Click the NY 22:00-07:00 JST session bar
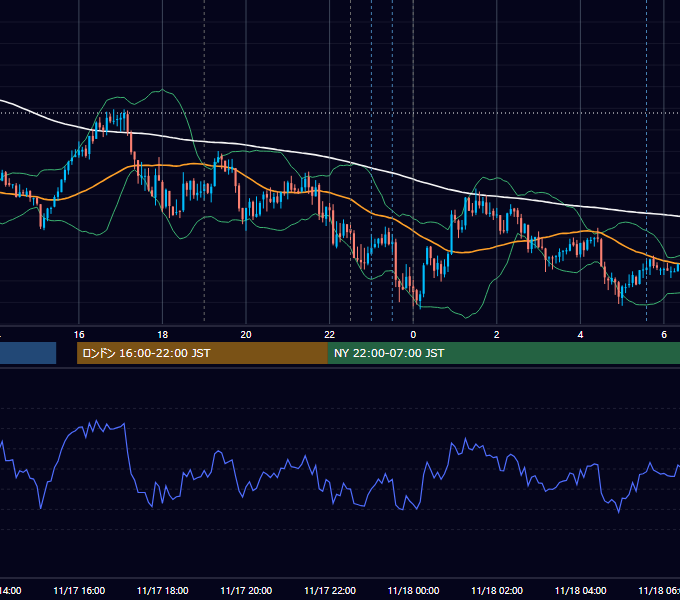Screen dimensions: 680x600 point(503,353)
